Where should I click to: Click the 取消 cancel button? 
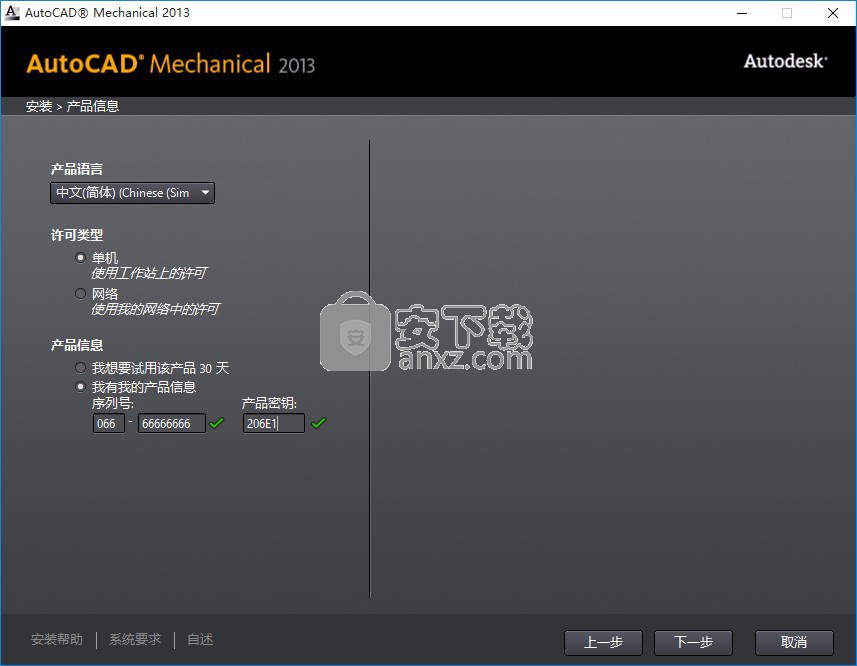(x=794, y=643)
